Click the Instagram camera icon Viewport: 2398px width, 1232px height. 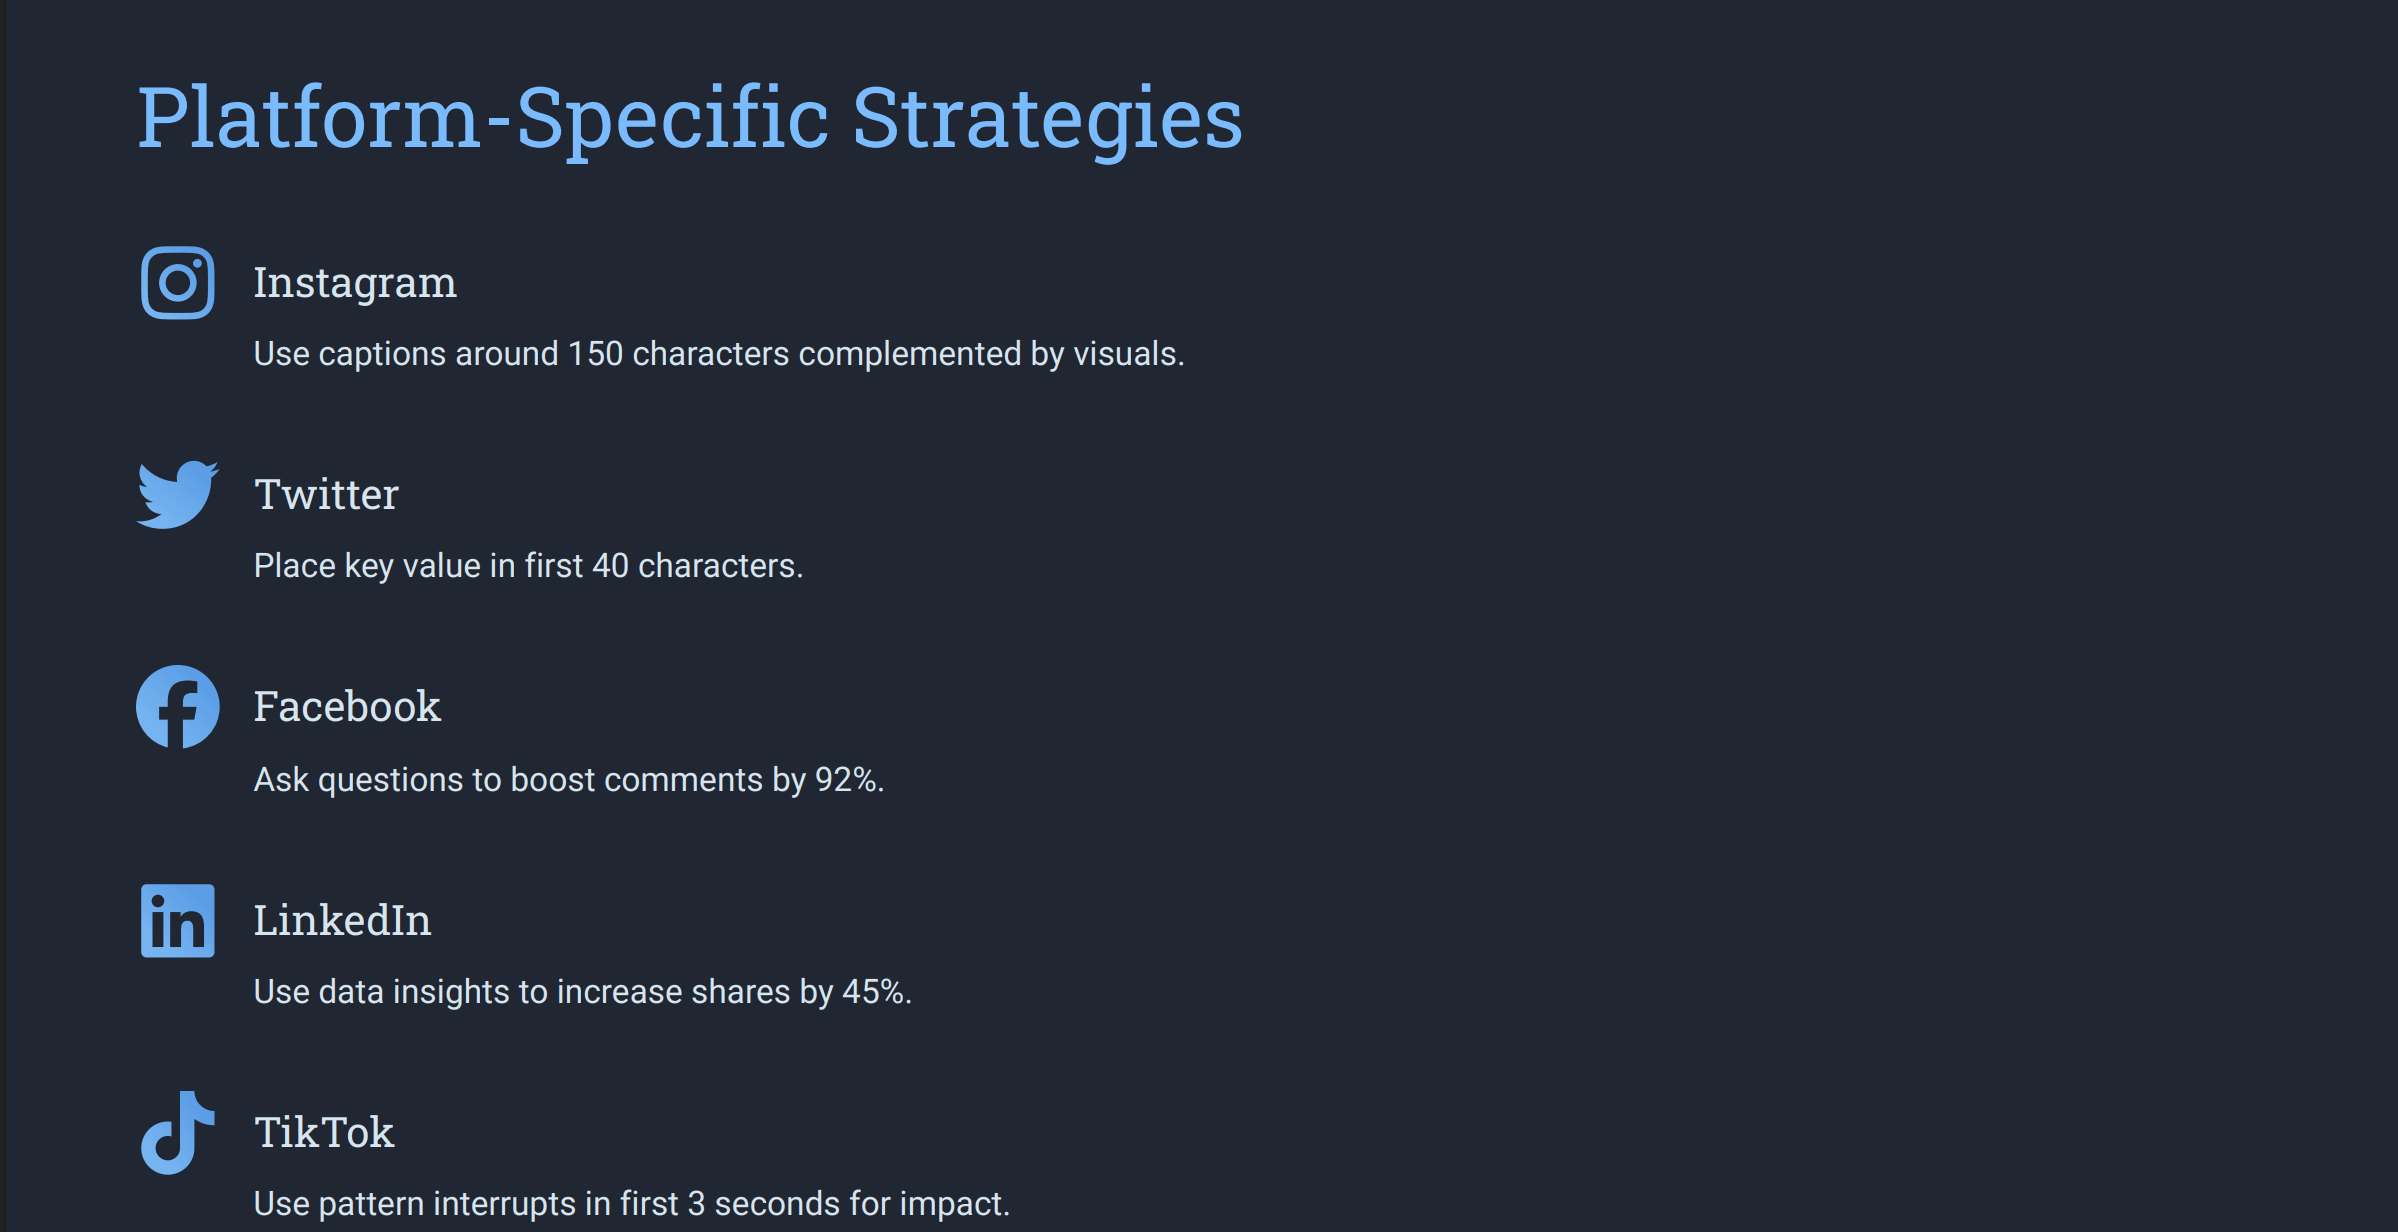178,283
